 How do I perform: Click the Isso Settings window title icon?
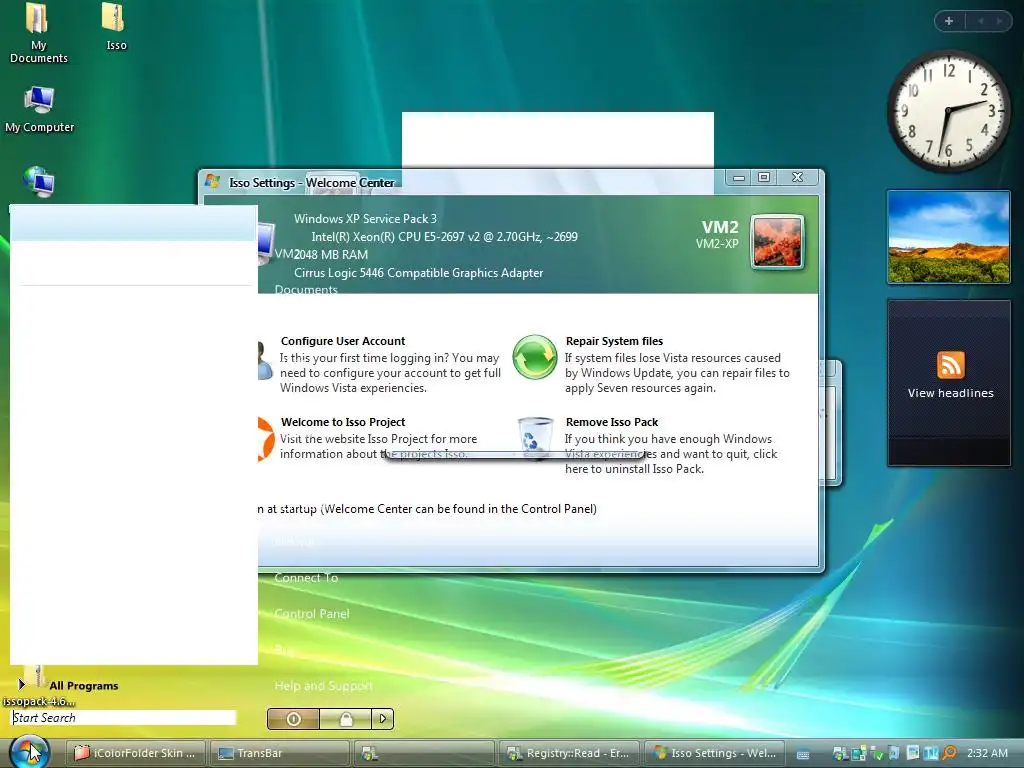coord(212,182)
